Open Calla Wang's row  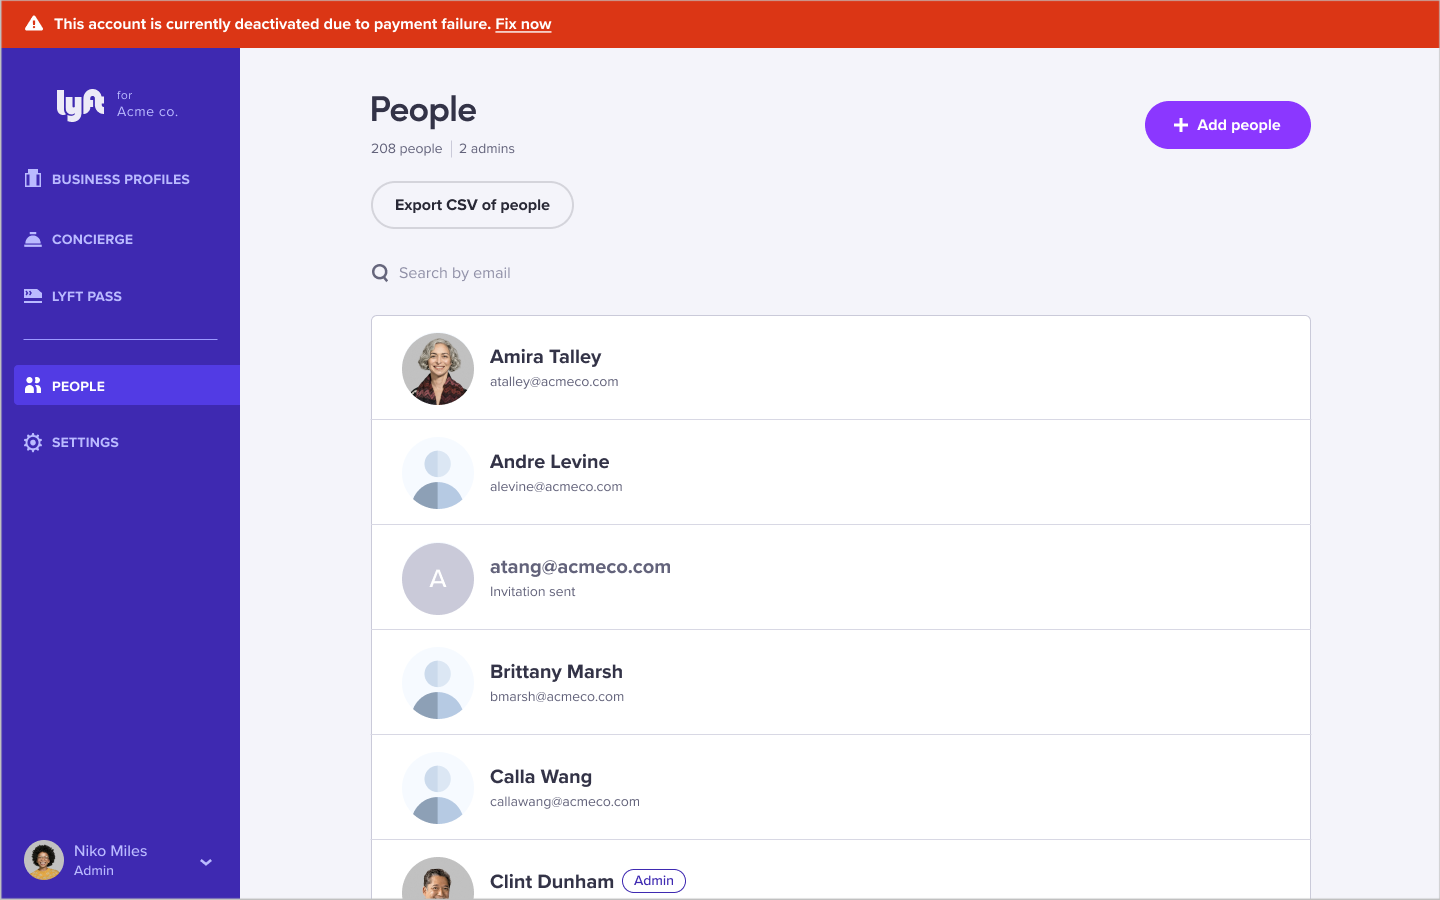[841, 788]
